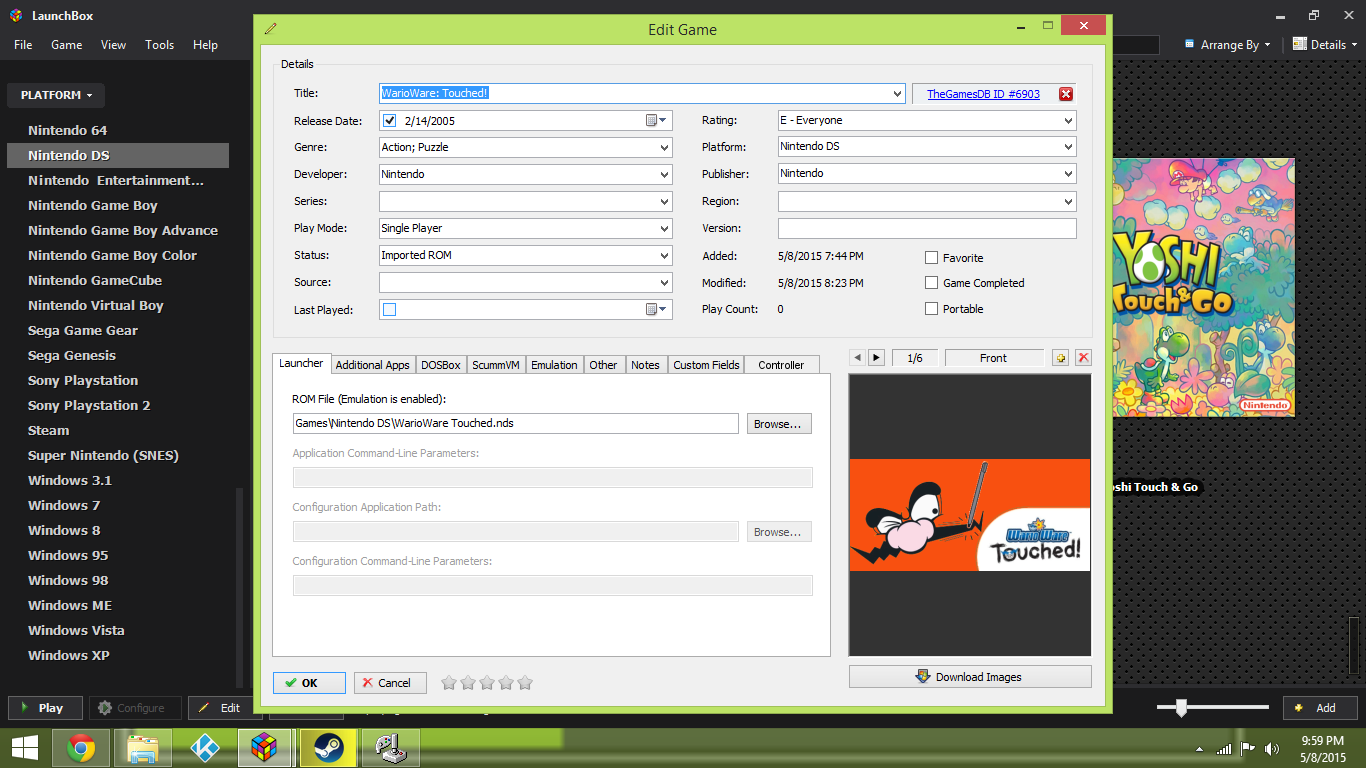Open the Rating dropdown showing E - Everyone
Image resolution: width=1366 pixels, height=768 pixels.
tap(1067, 120)
